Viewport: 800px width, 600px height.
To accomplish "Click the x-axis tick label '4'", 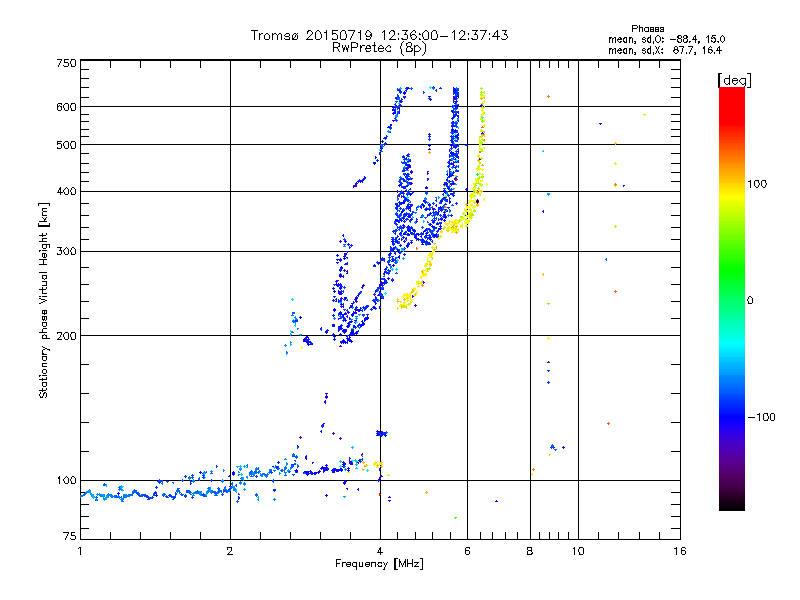I will tap(380, 551).
